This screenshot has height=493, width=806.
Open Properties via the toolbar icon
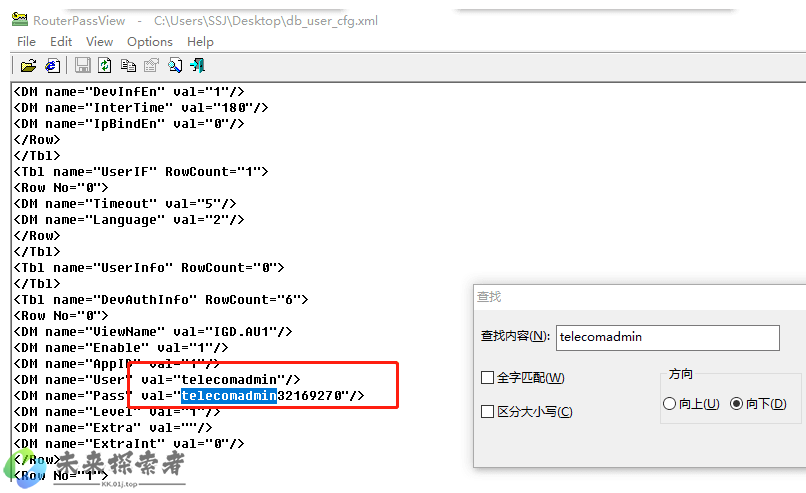pyautogui.click(x=151, y=66)
